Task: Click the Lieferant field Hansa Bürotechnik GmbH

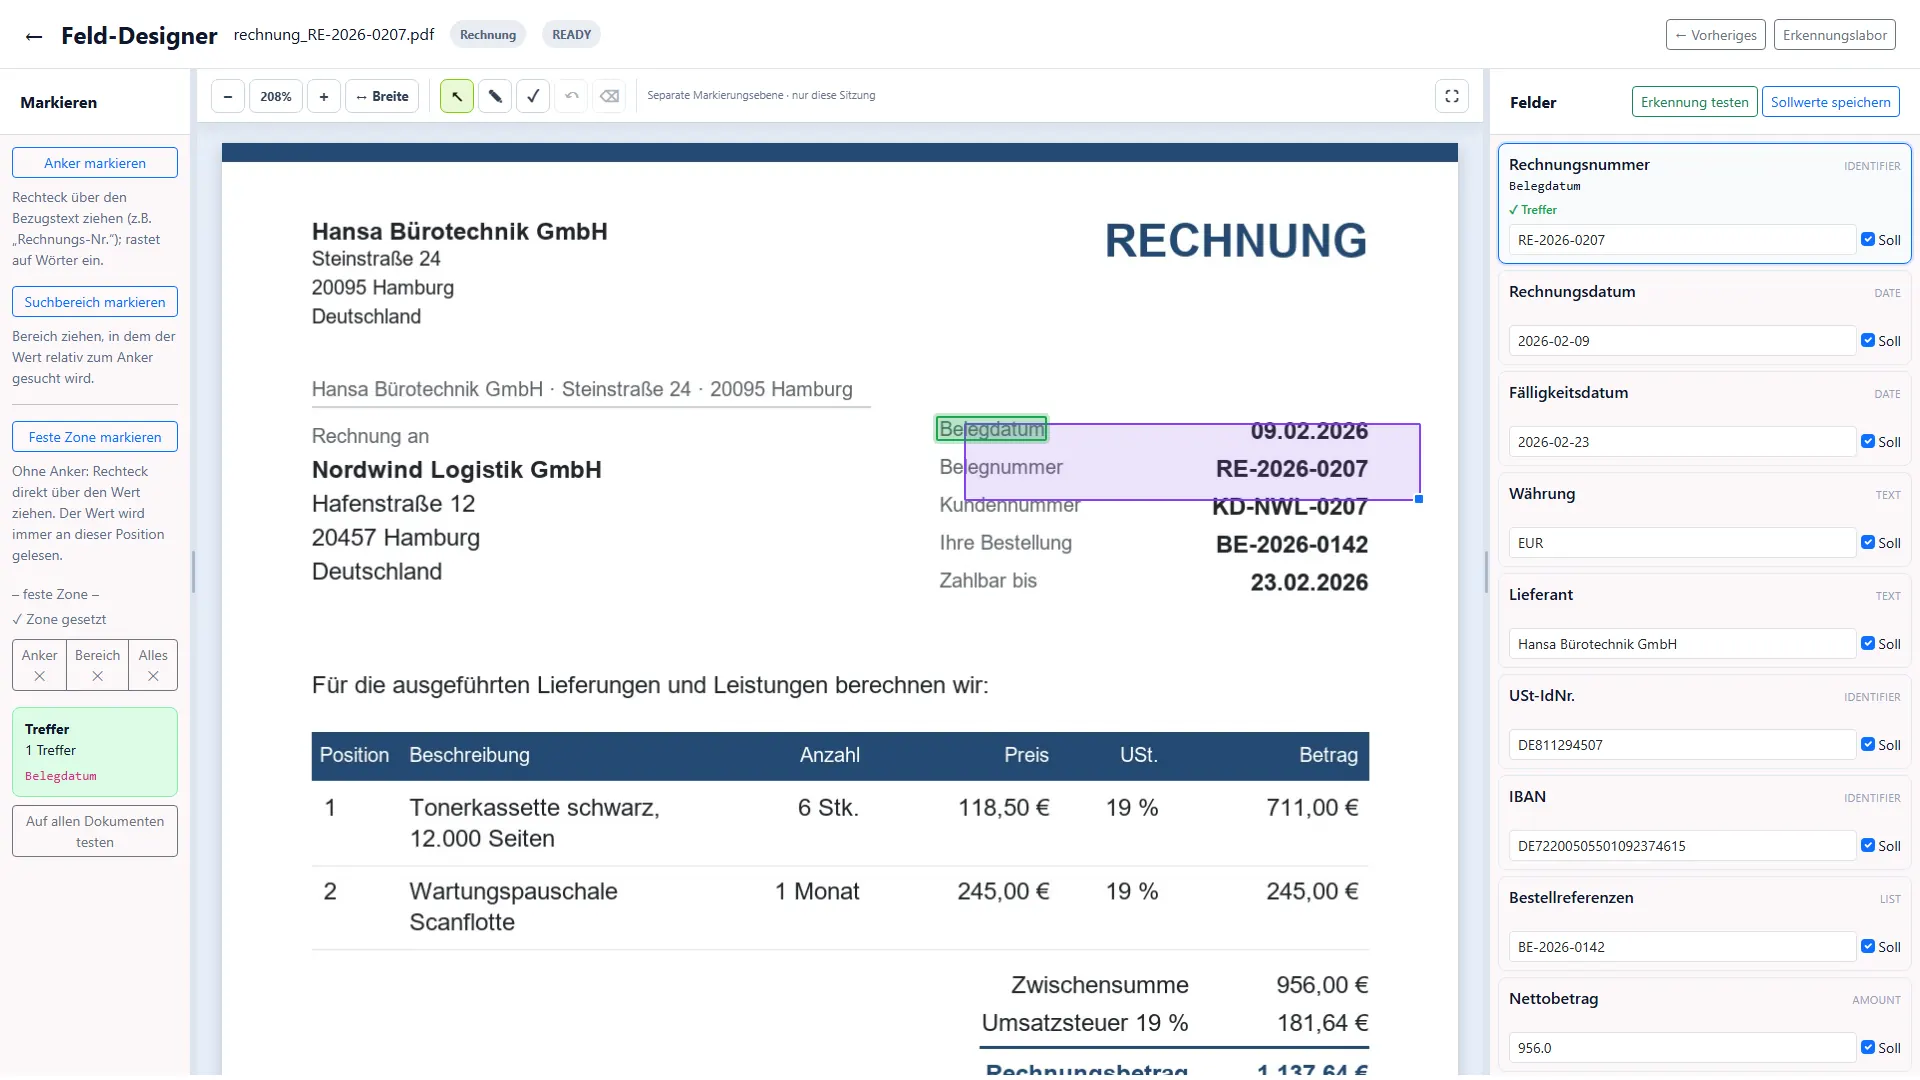Action: [x=1682, y=644]
